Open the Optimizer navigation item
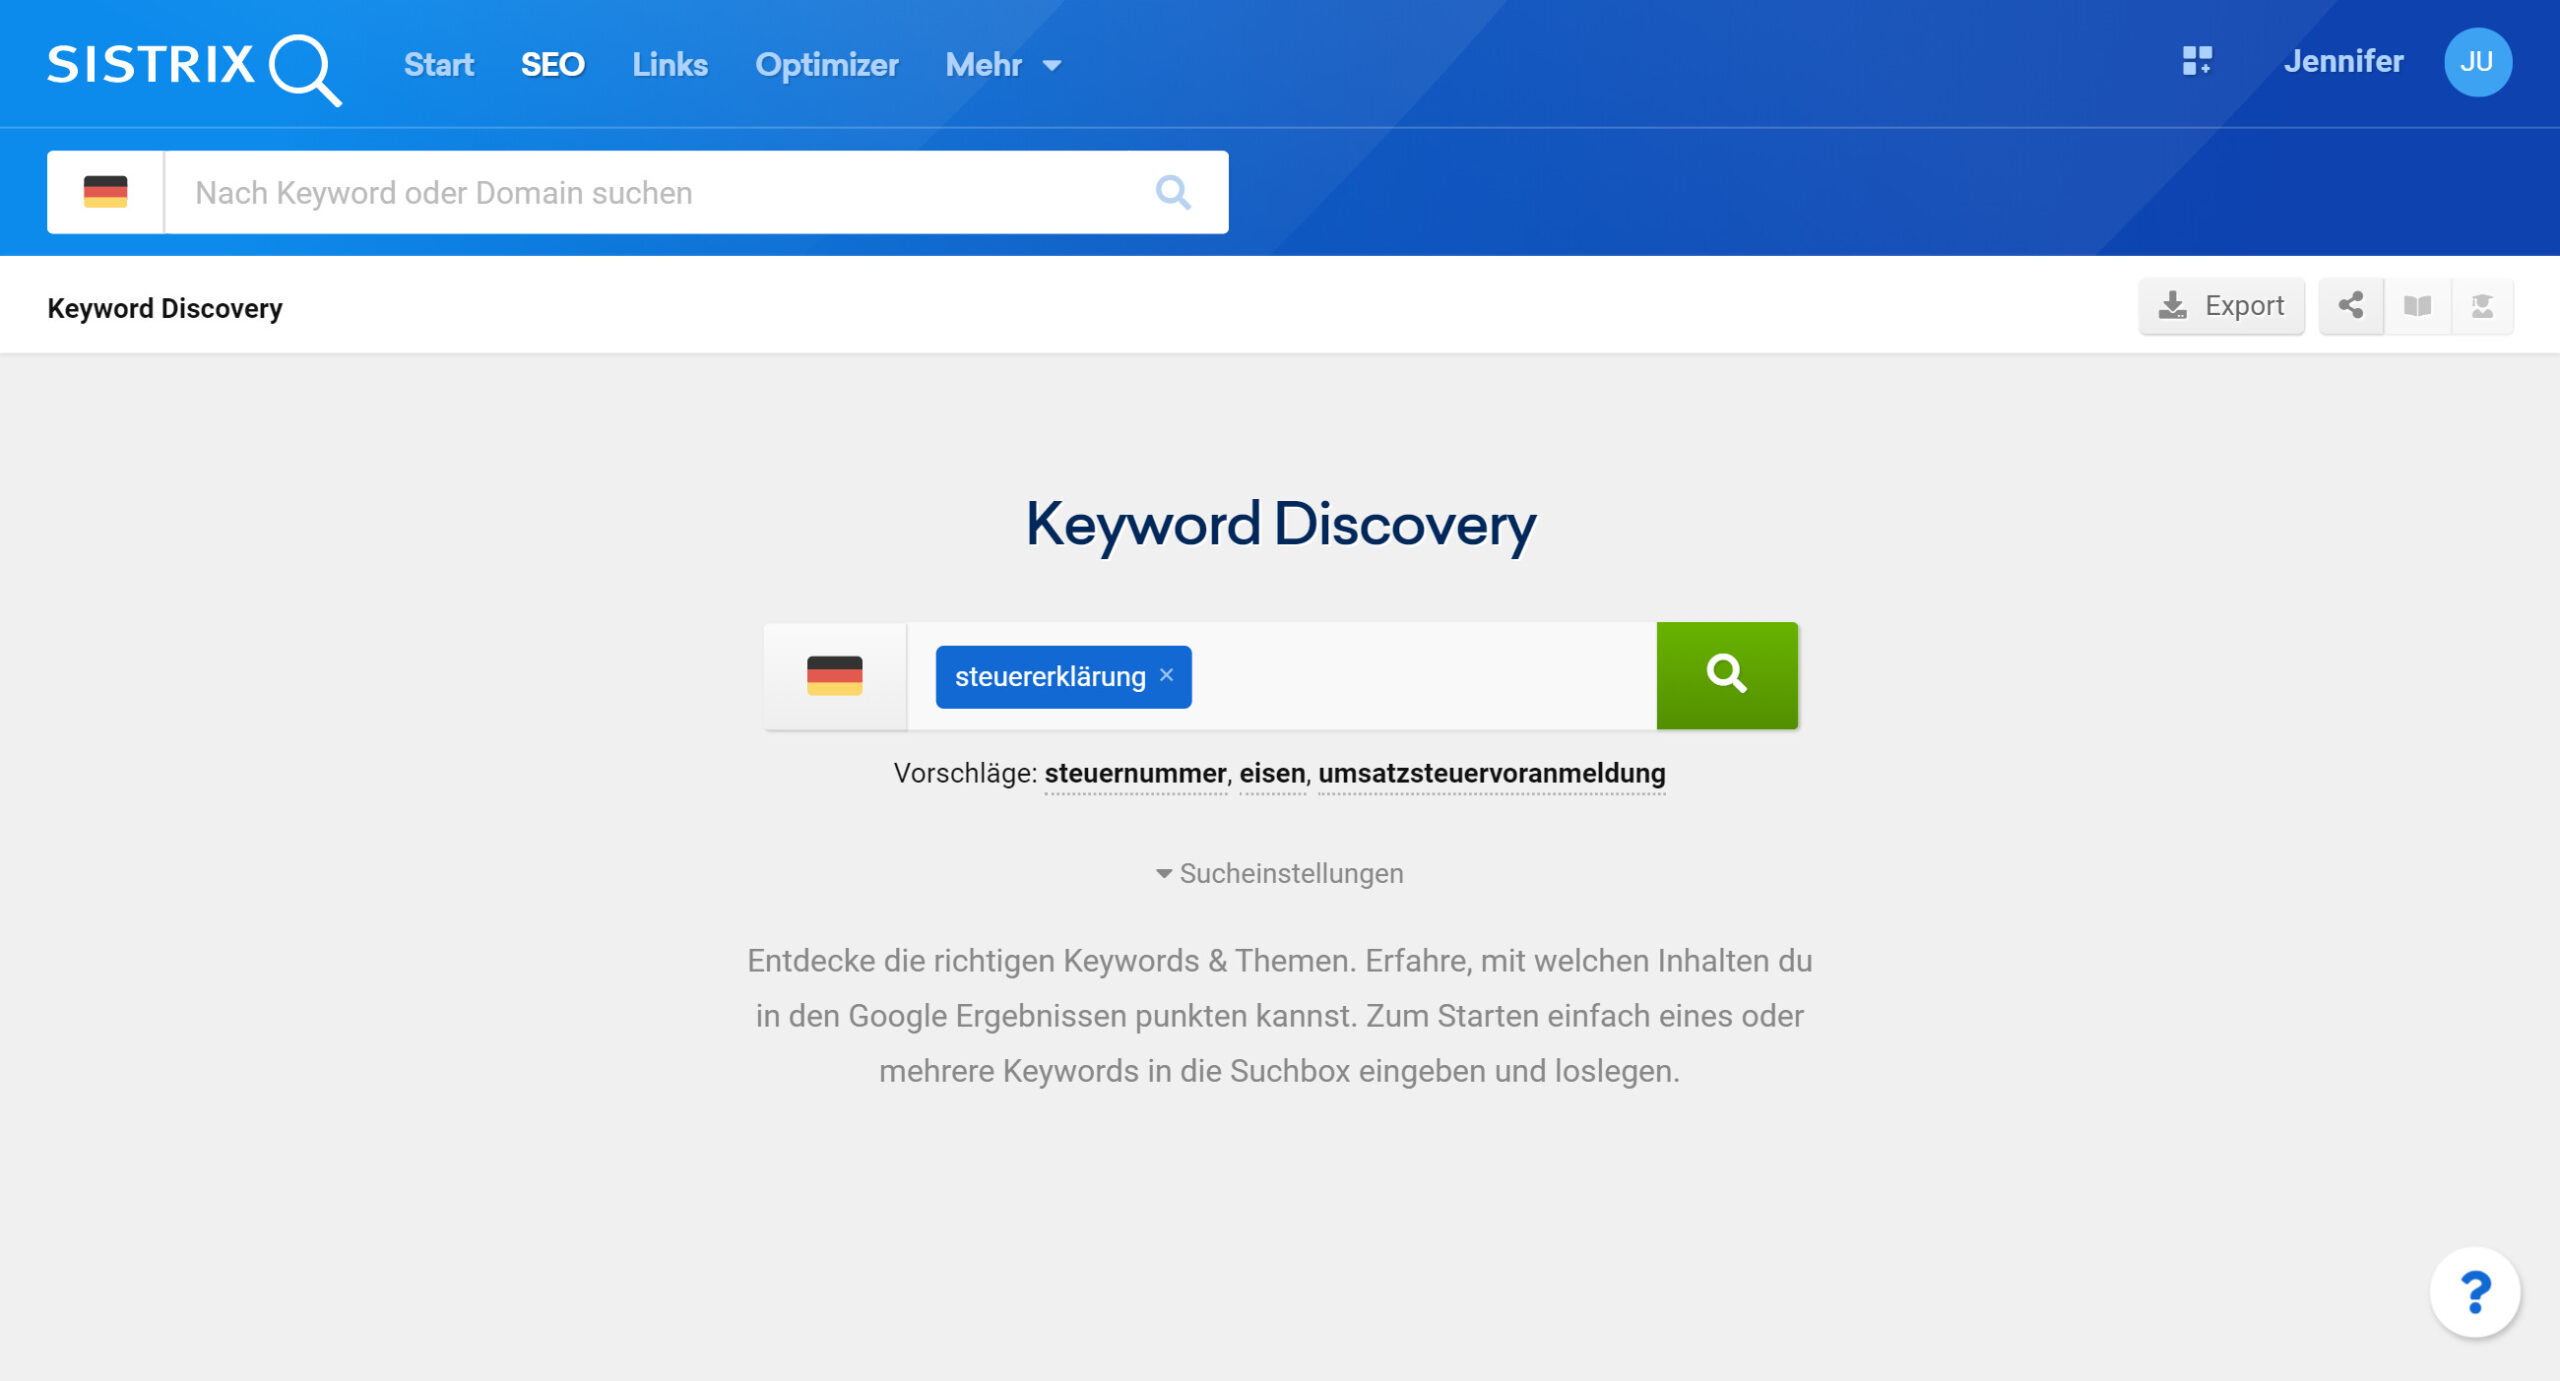Screen dimensions: 2560x1381 tap(826, 65)
